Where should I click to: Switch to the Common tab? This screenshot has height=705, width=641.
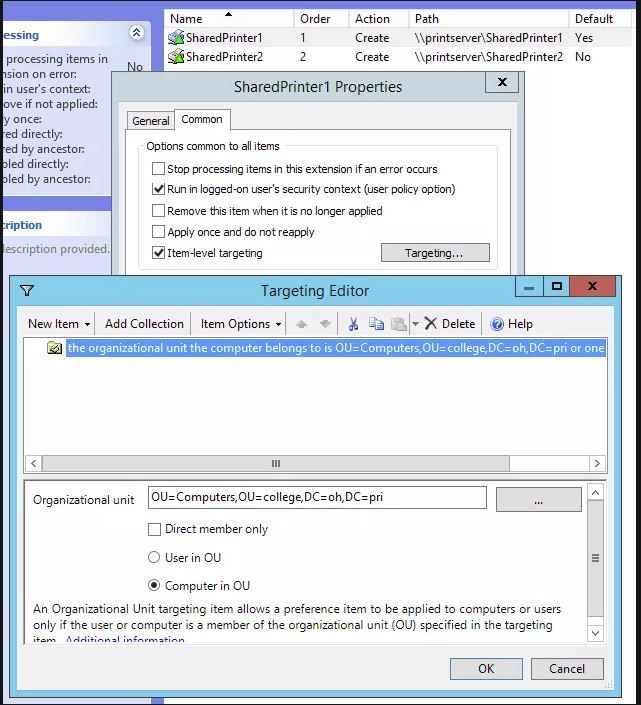tap(202, 119)
